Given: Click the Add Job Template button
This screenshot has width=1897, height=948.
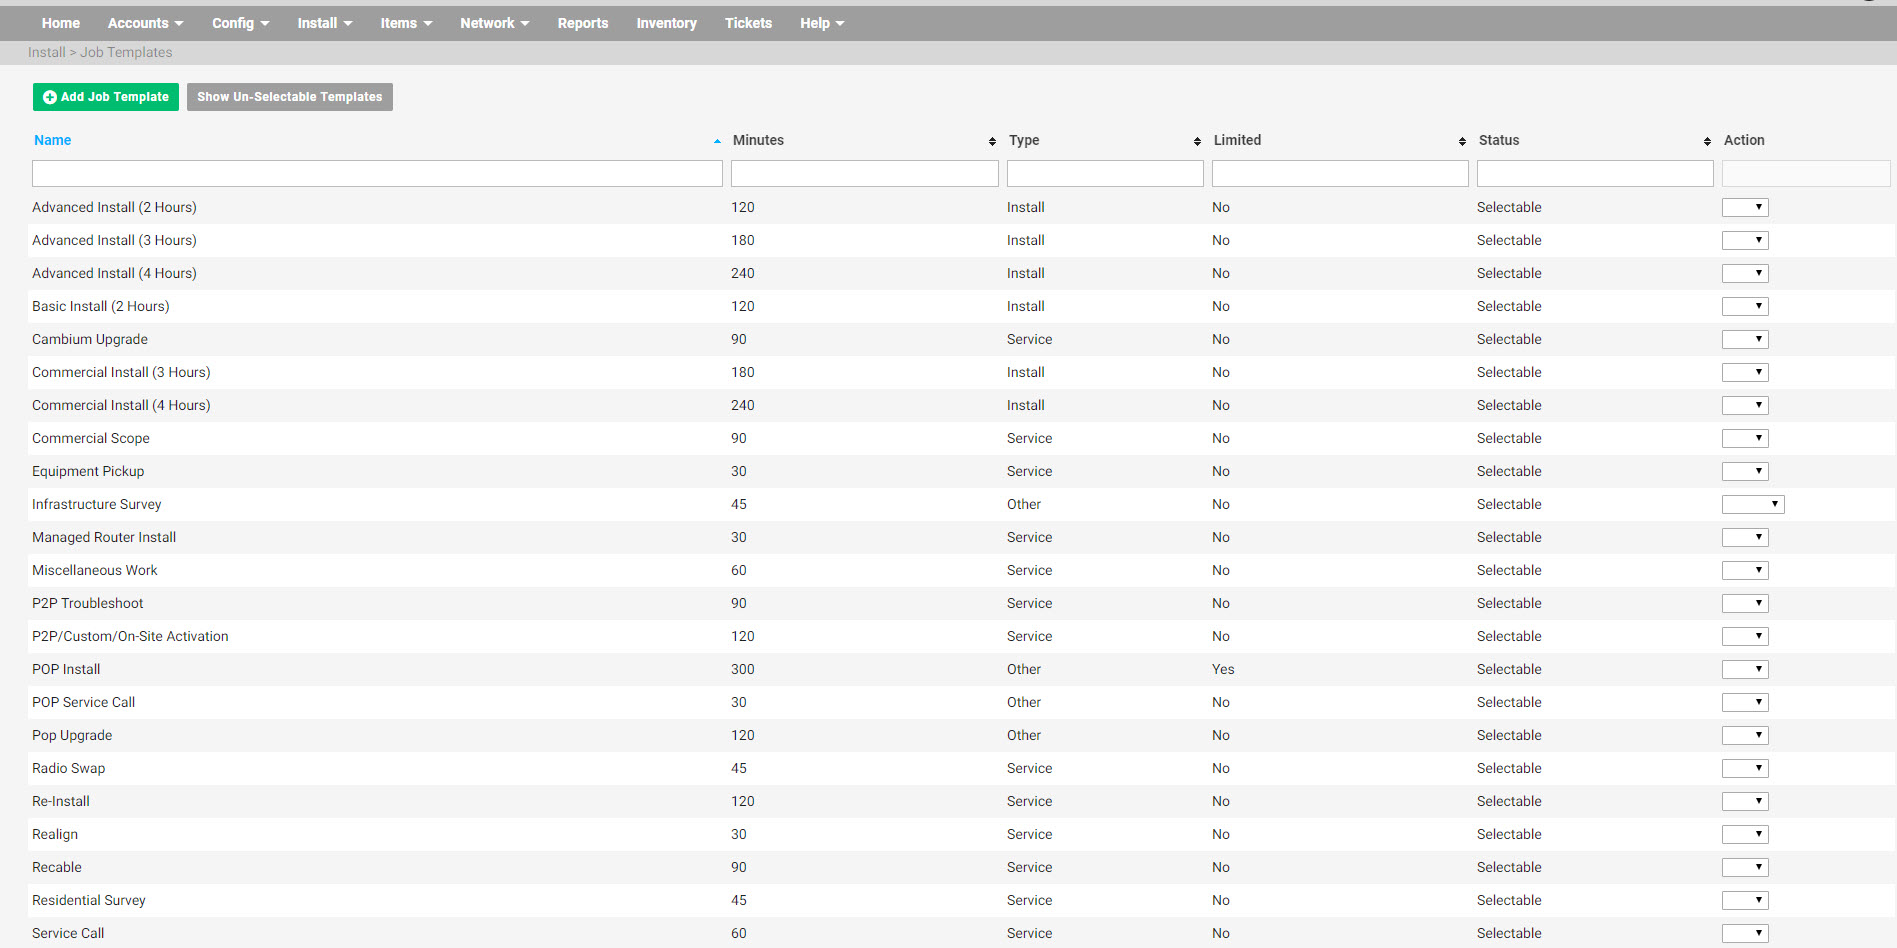Looking at the screenshot, I should coord(106,97).
